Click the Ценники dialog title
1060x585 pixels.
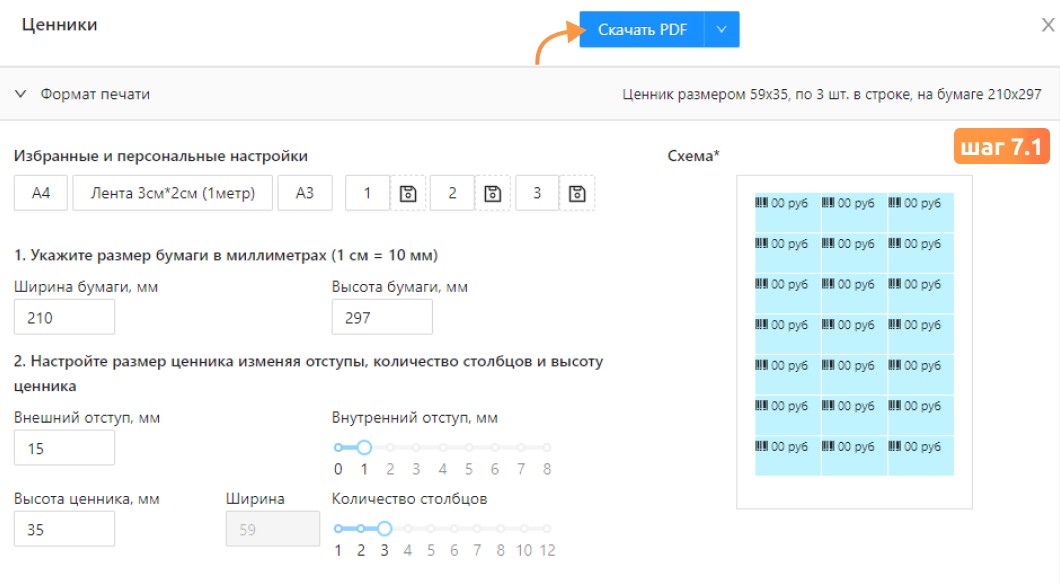pos(59,24)
